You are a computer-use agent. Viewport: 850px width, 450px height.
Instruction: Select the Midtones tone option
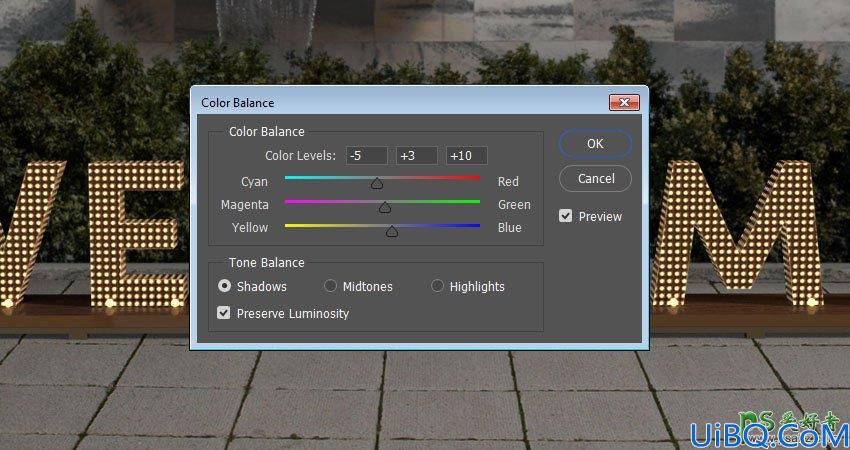330,286
